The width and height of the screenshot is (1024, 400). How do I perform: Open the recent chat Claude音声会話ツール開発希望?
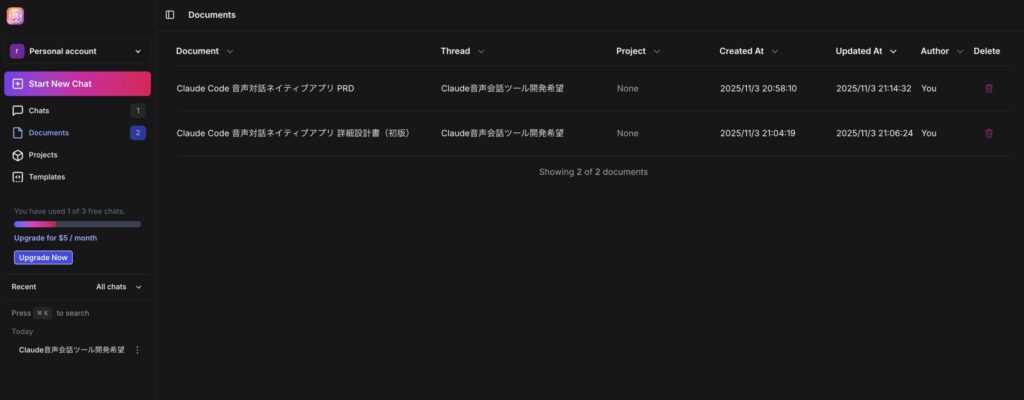coord(72,350)
